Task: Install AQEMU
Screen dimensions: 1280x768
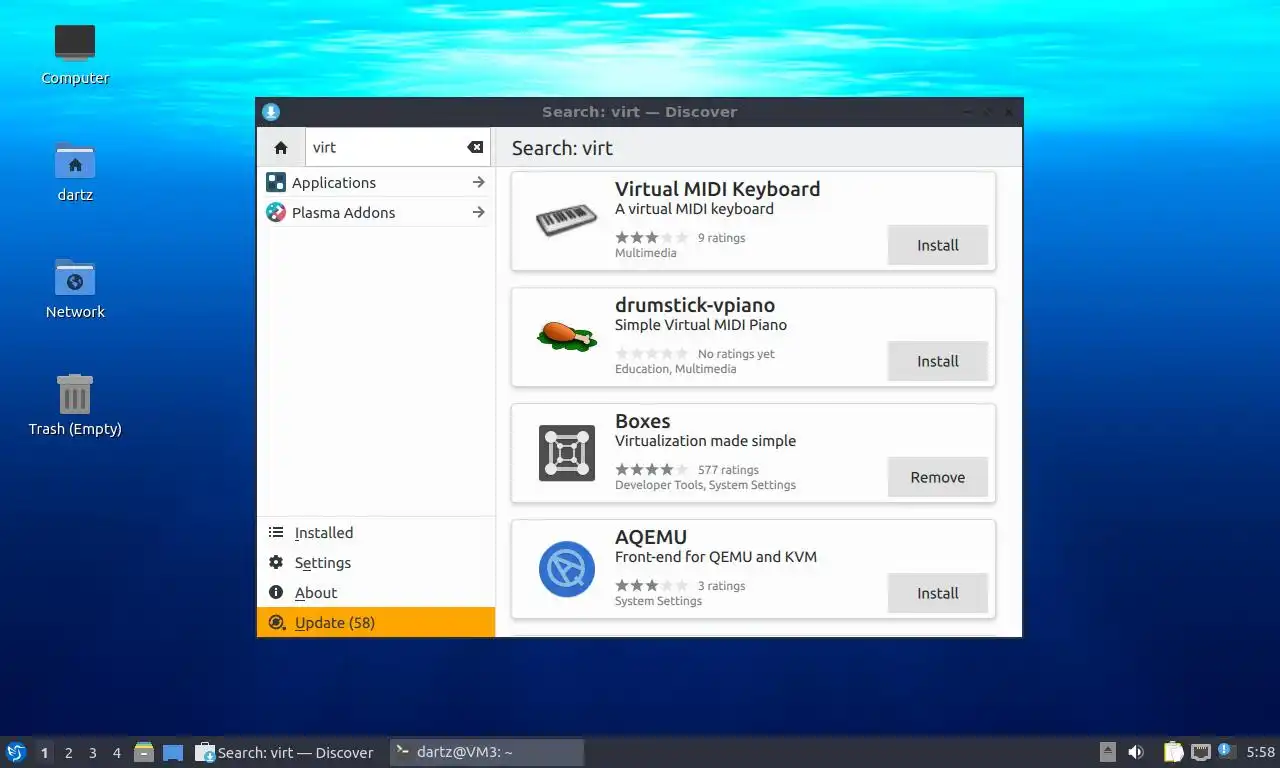Action: [x=938, y=593]
